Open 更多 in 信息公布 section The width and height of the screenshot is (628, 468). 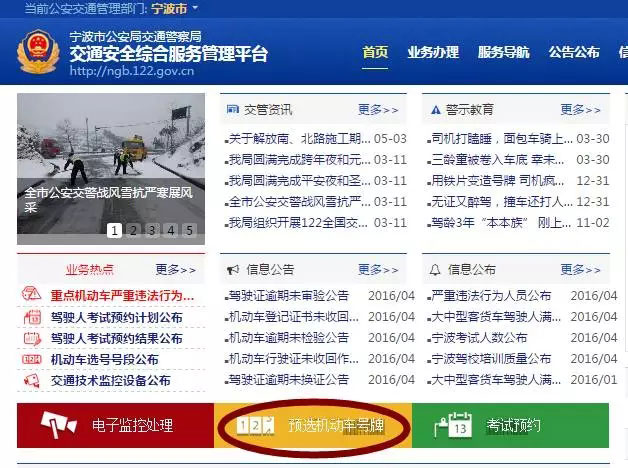[x=580, y=270]
